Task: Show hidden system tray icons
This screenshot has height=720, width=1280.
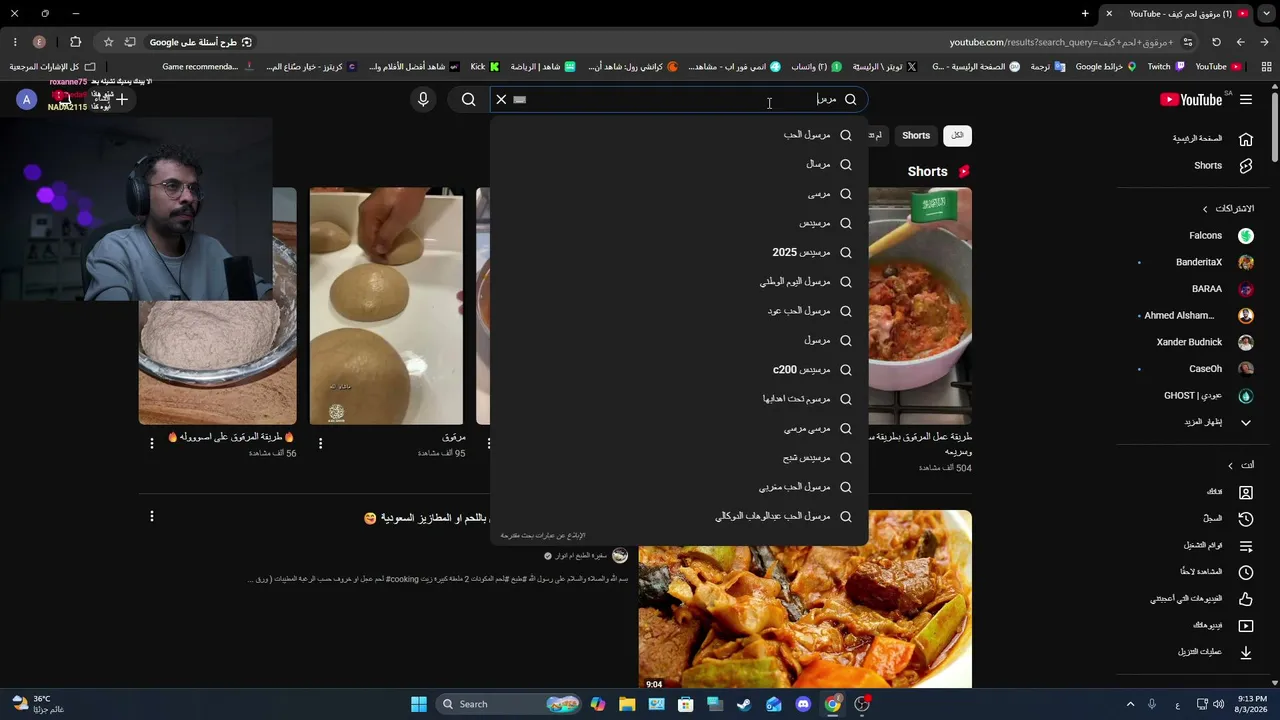Action: [1130, 704]
